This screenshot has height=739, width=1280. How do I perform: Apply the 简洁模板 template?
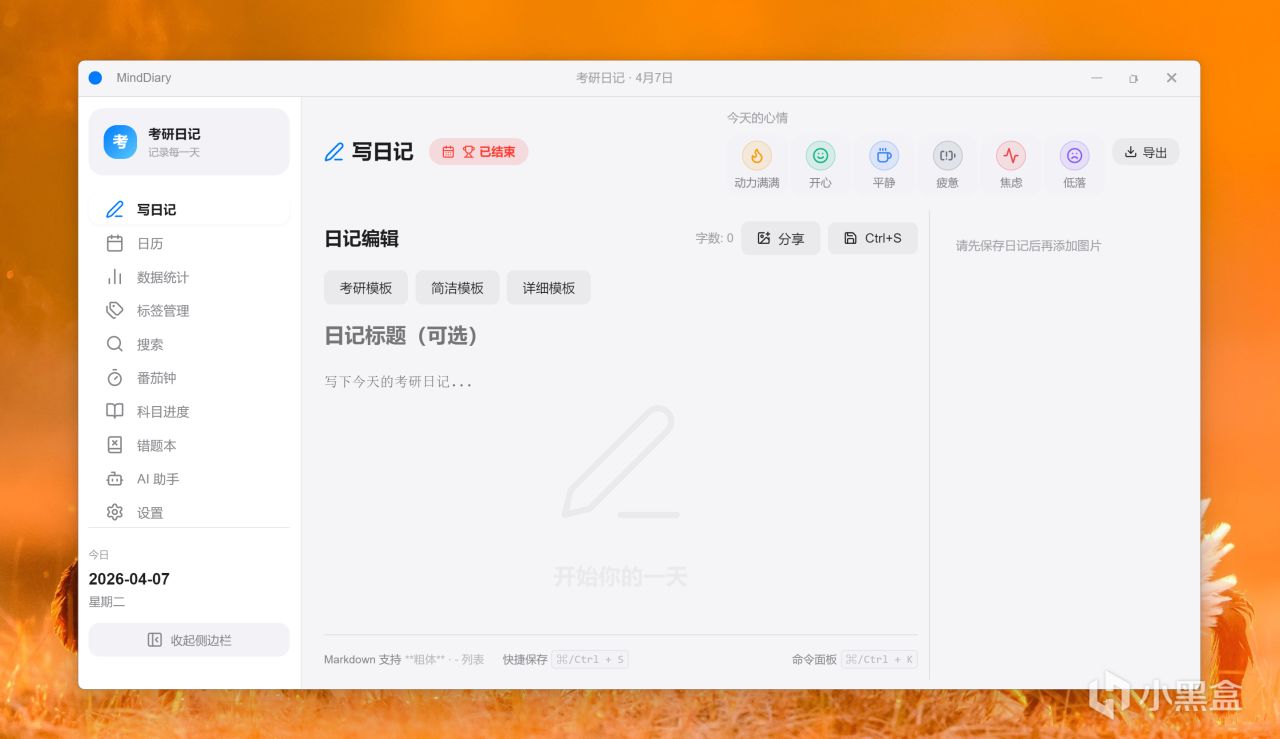[x=457, y=287]
